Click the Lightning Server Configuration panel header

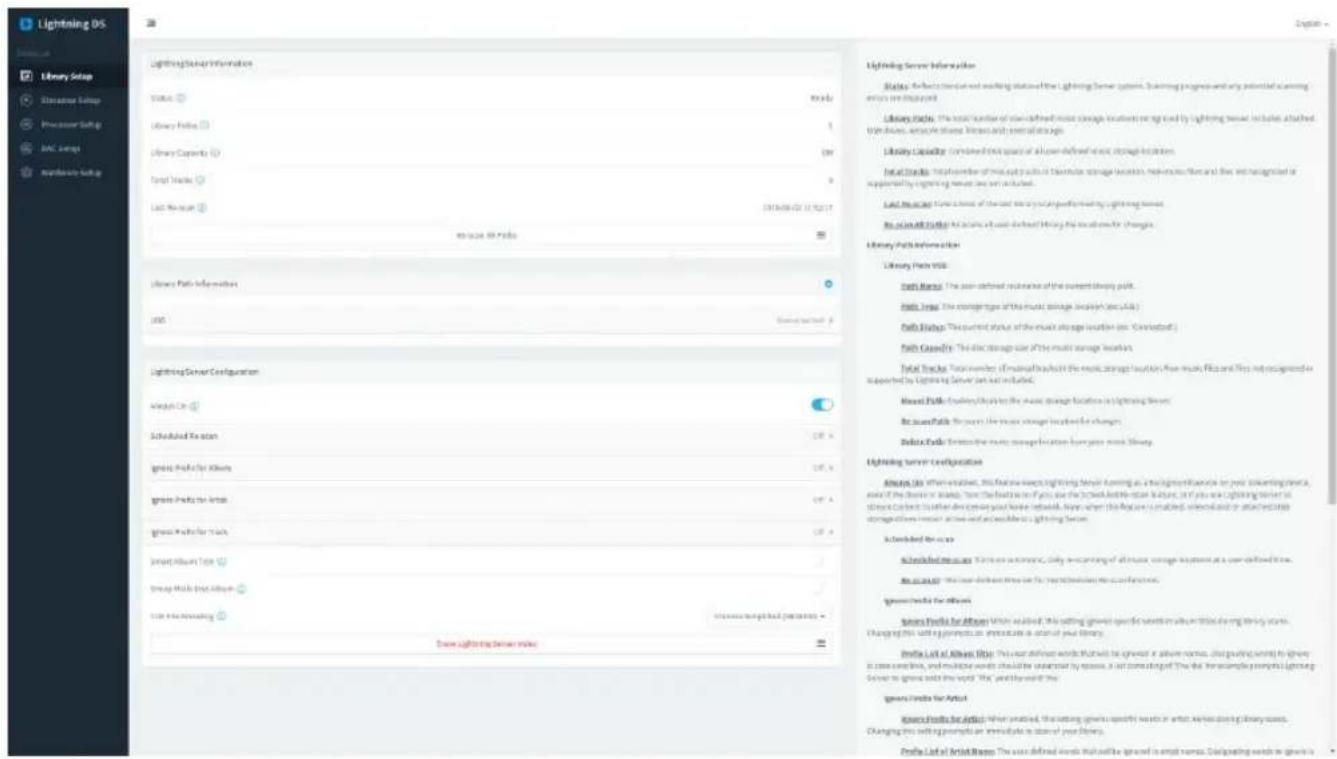491,371
